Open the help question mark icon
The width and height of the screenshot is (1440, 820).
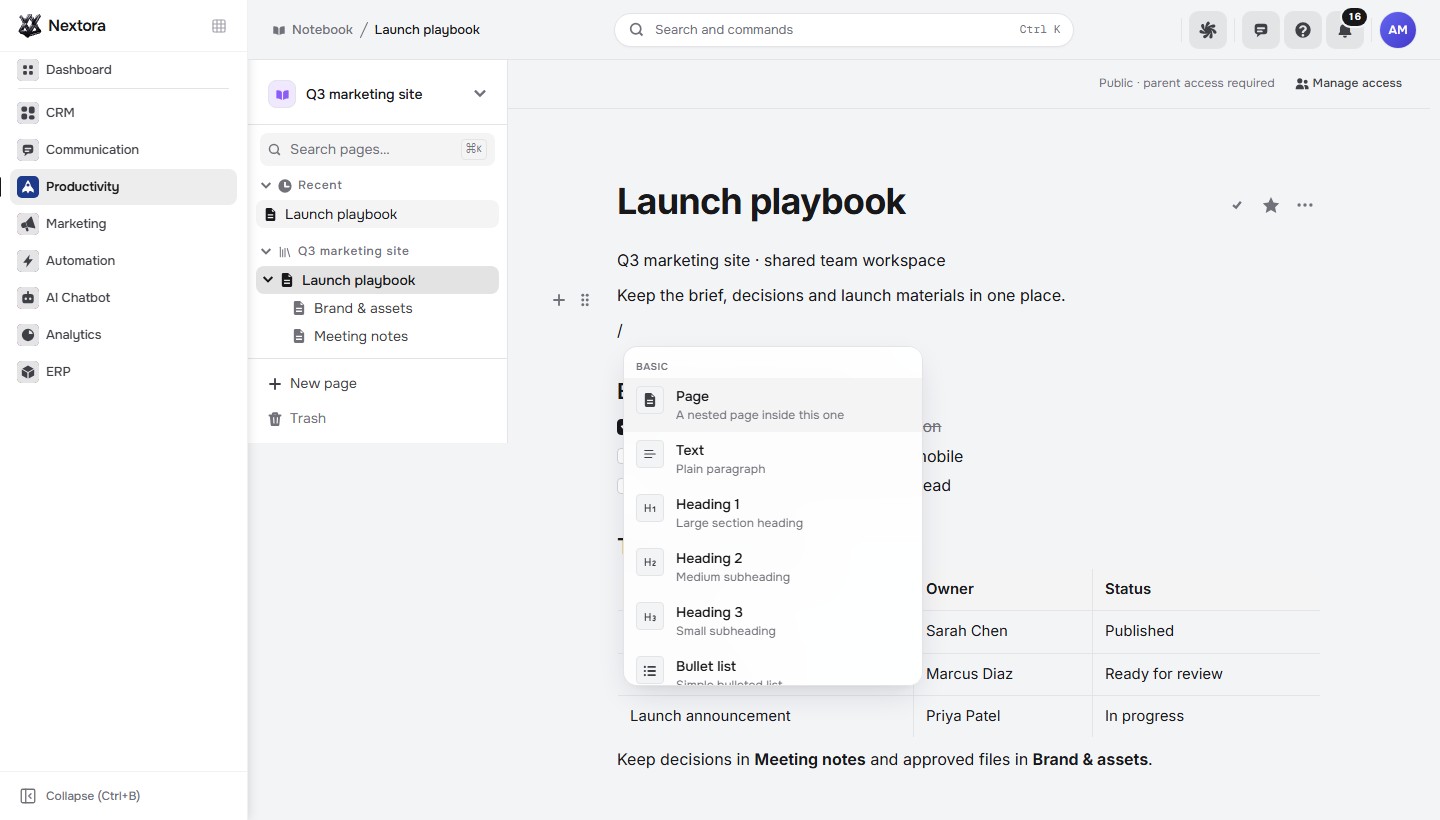tap(1303, 30)
